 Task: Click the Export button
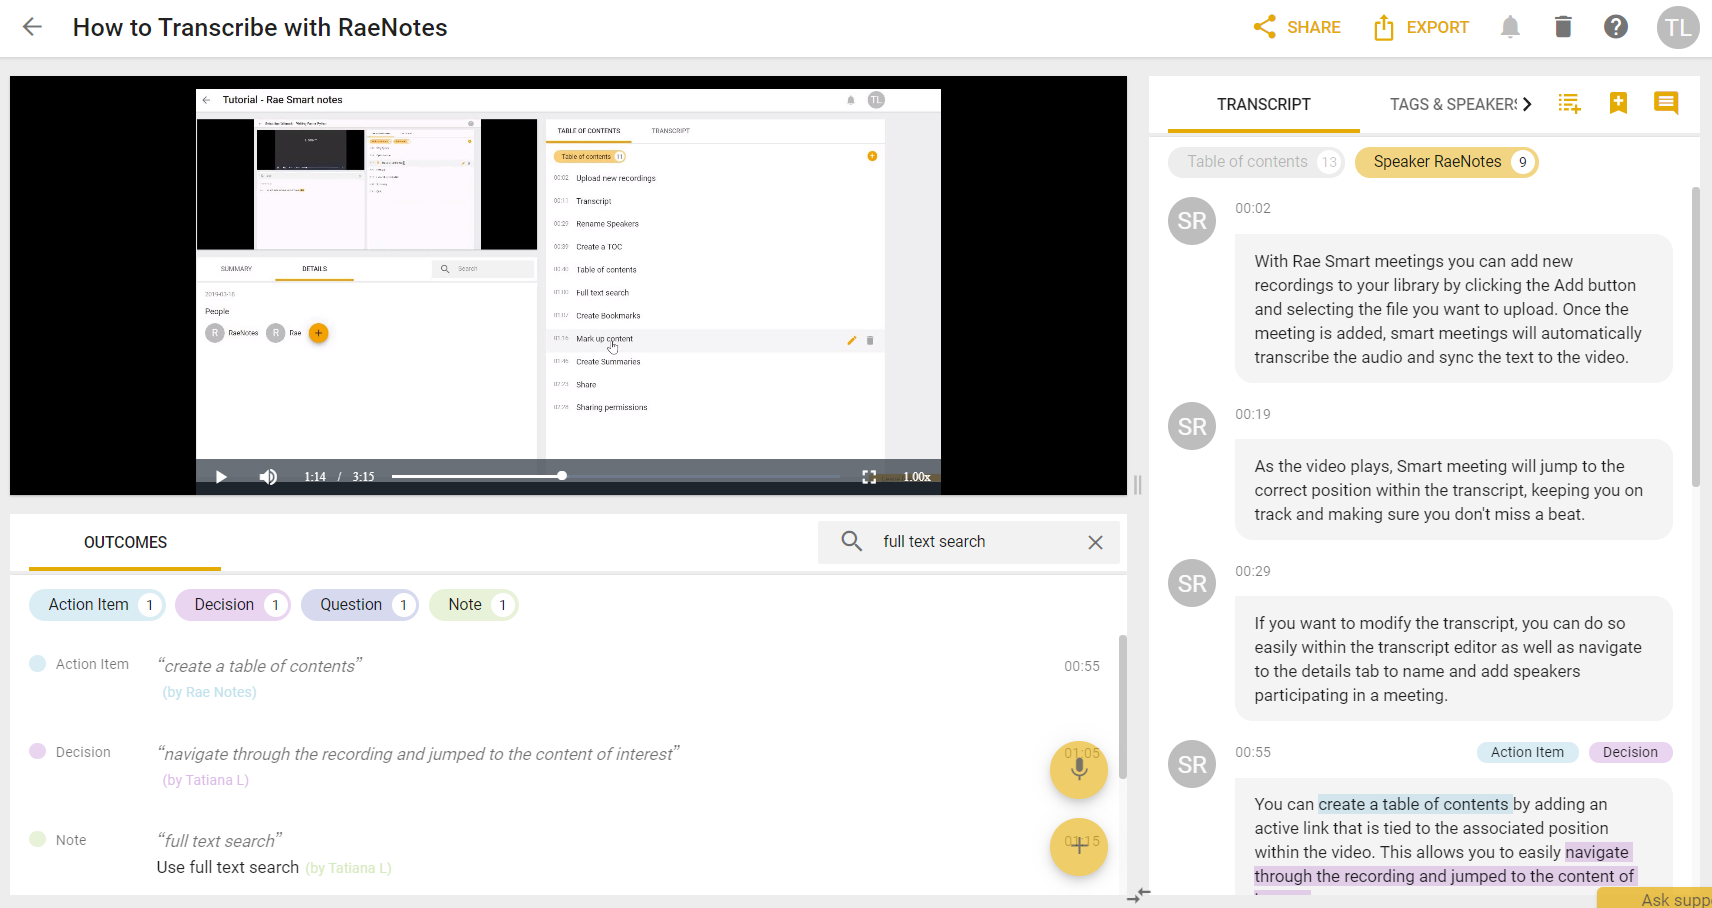1421,27
